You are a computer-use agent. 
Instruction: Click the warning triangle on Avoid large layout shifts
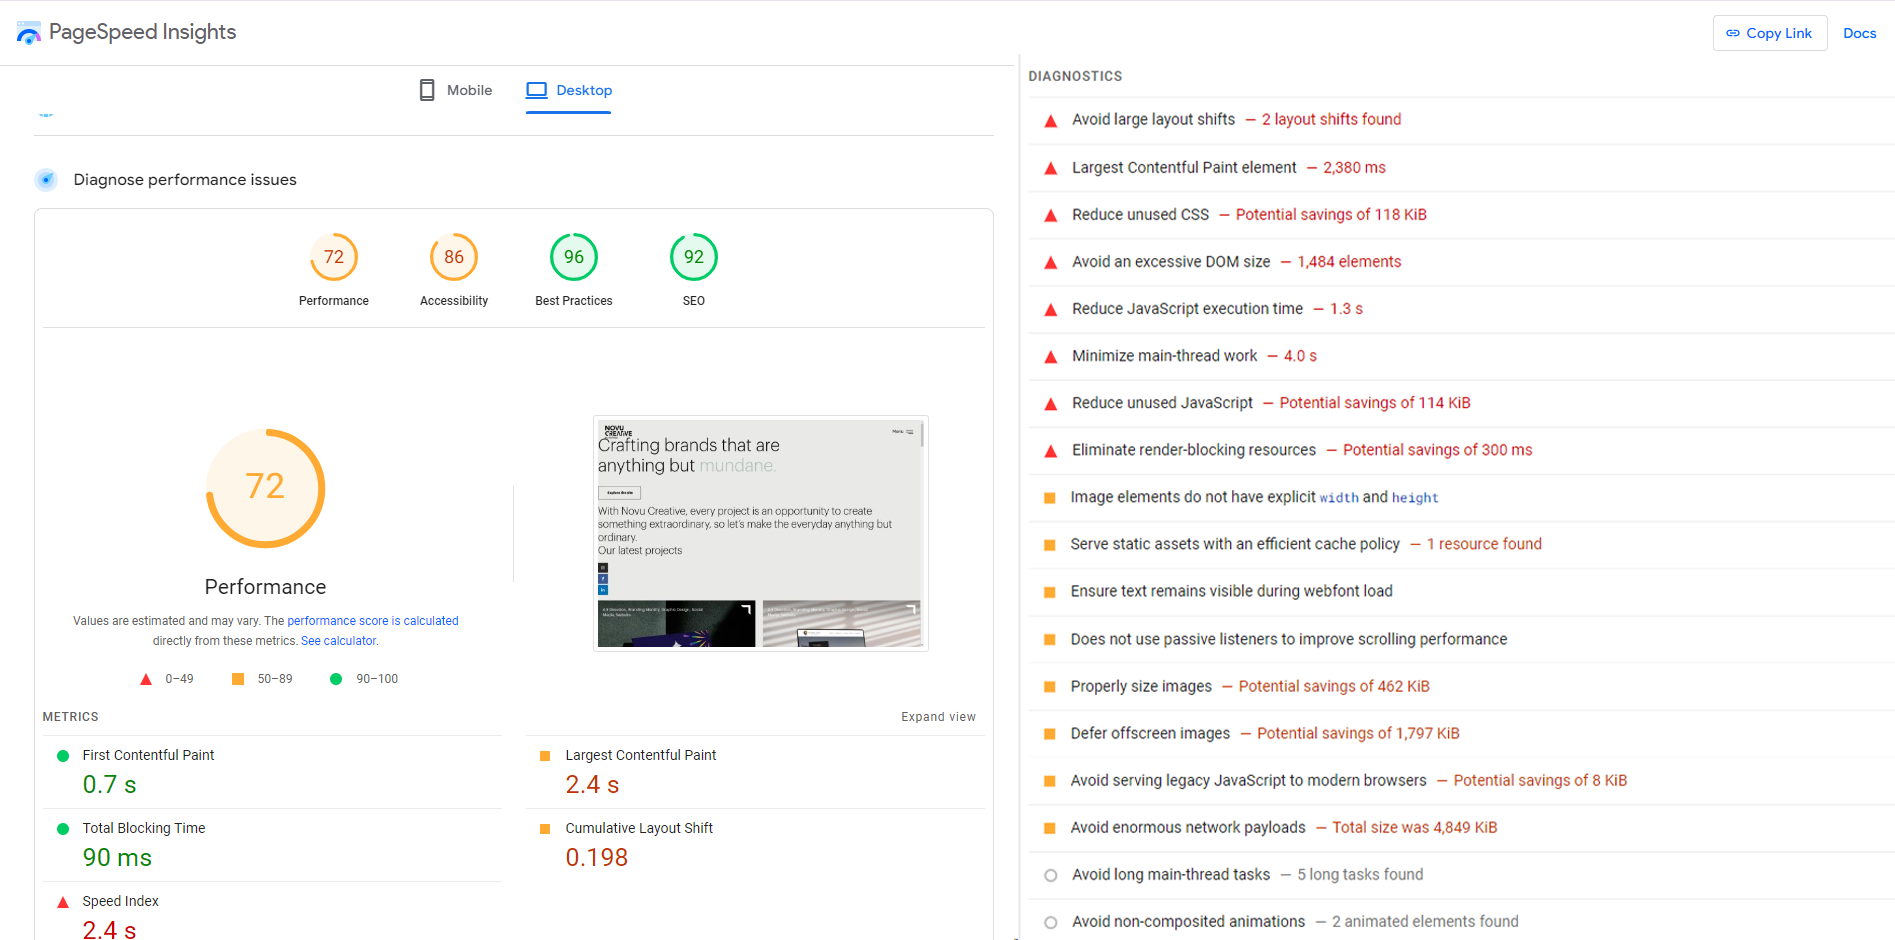click(x=1050, y=120)
